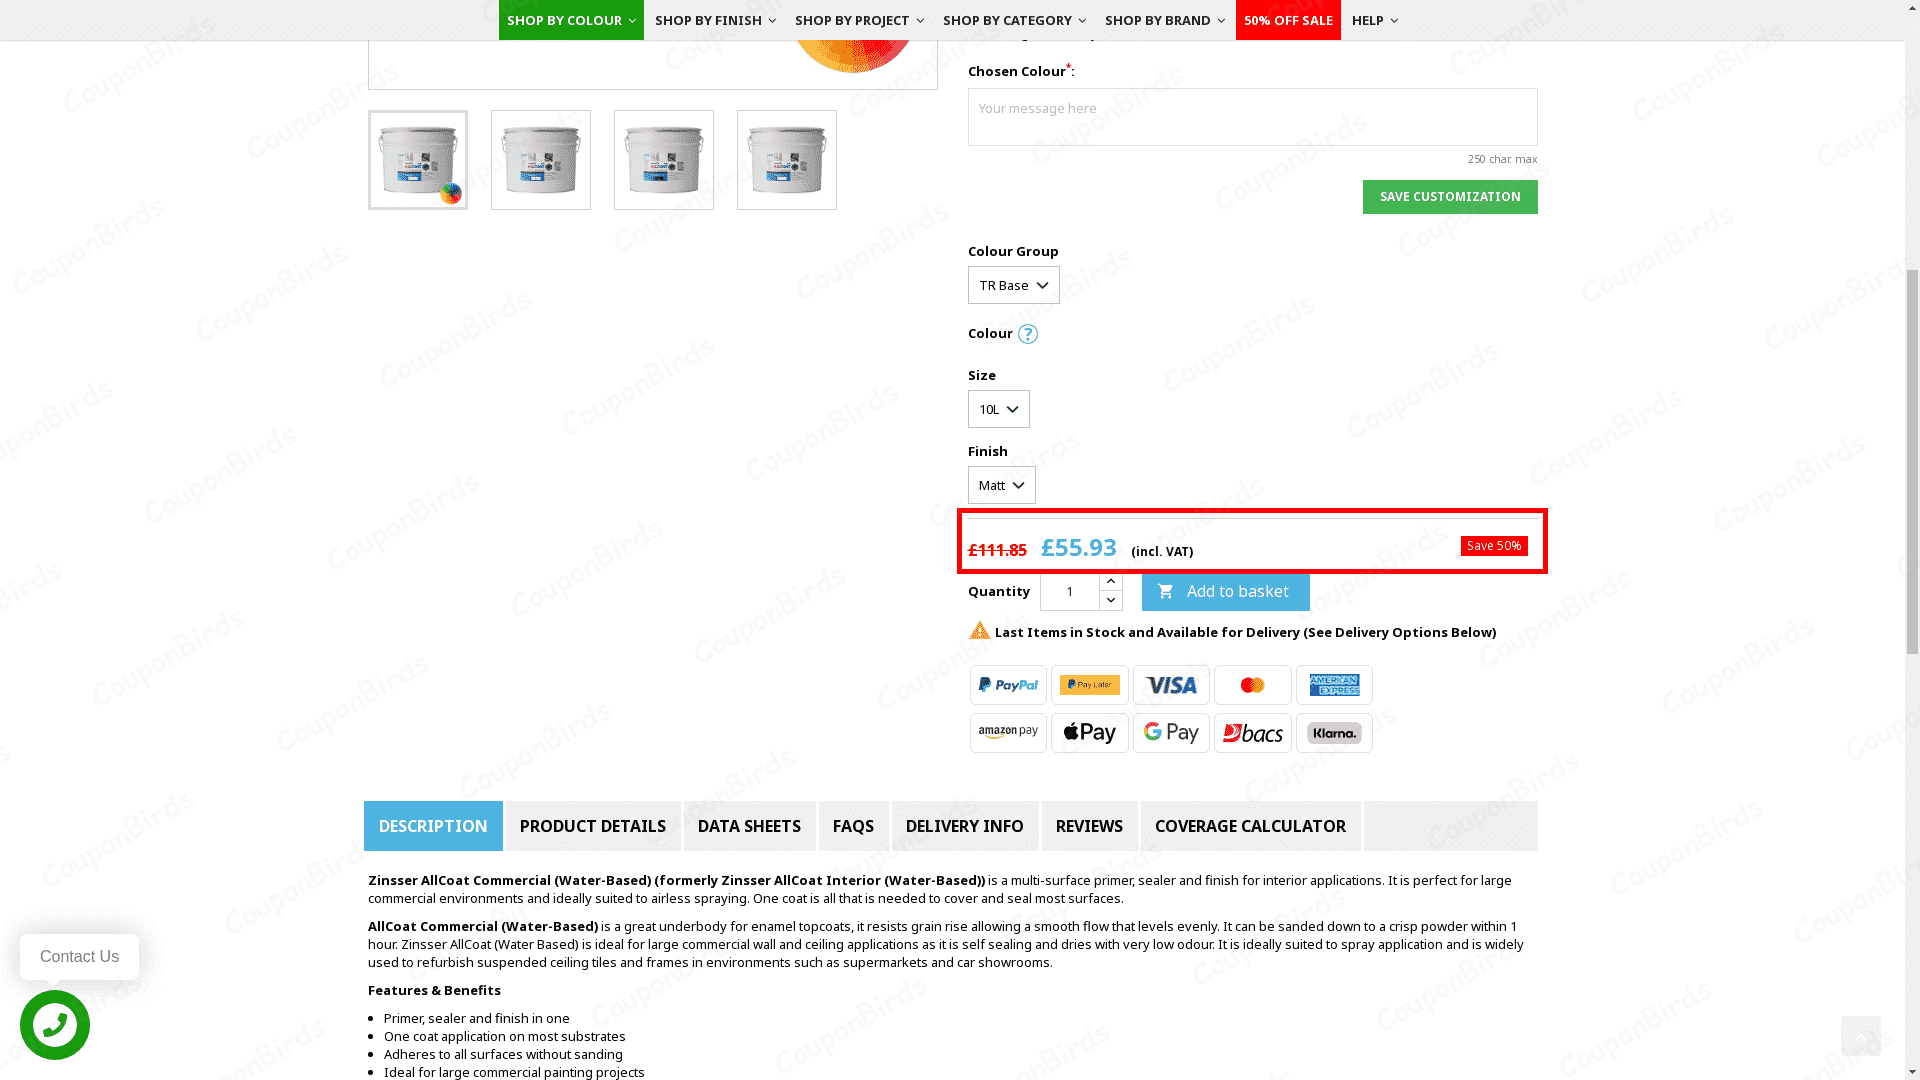Click the SAVE CUSTOMIZATION button
Viewport: 1920px width, 1080px height.
tap(1450, 196)
